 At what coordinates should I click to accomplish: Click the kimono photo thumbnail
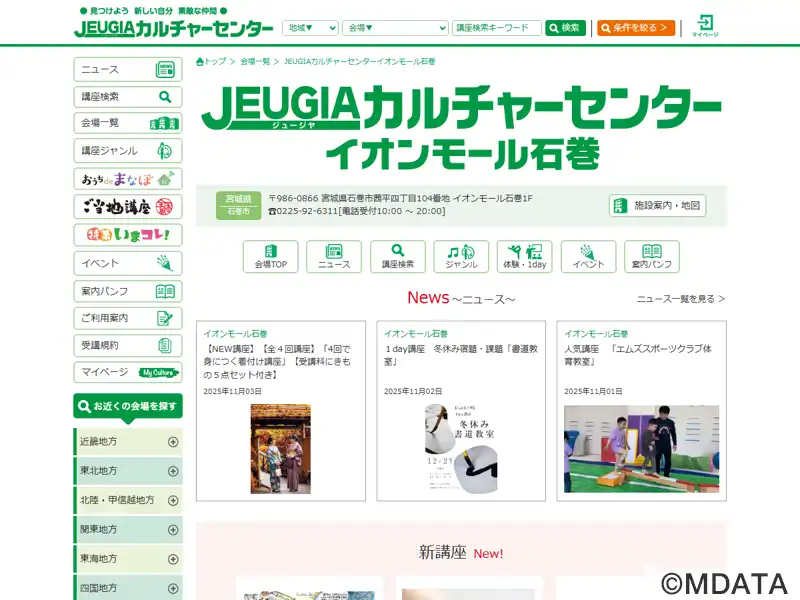281,449
